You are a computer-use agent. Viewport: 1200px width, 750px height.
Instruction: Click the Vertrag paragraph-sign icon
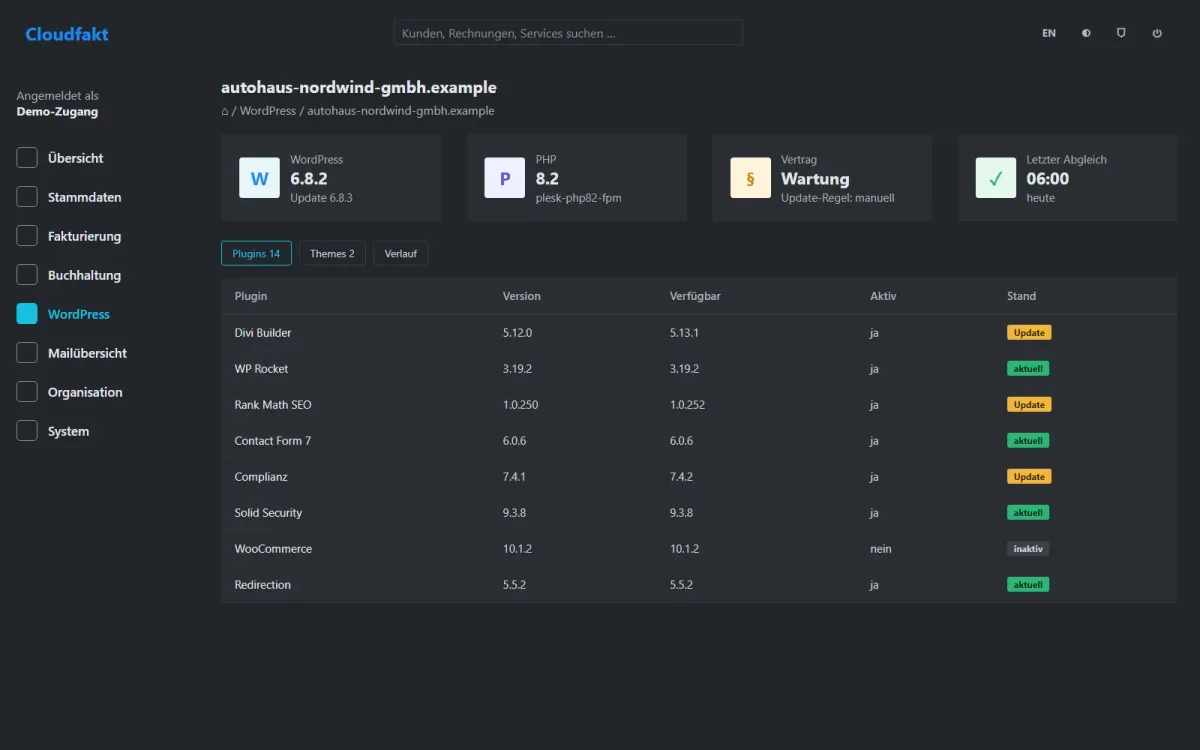pyautogui.click(x=750, y=178)
